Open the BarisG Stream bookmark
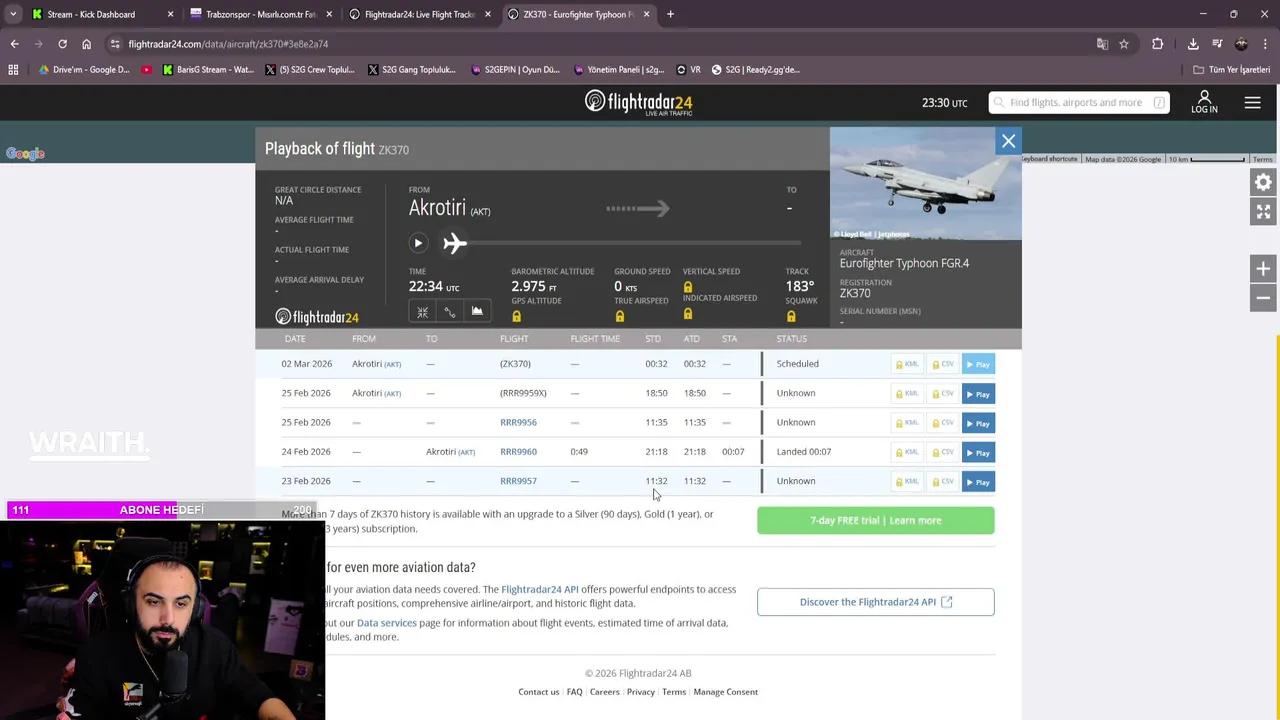This screenshot has width=1280, height=720. coord(208,70)
